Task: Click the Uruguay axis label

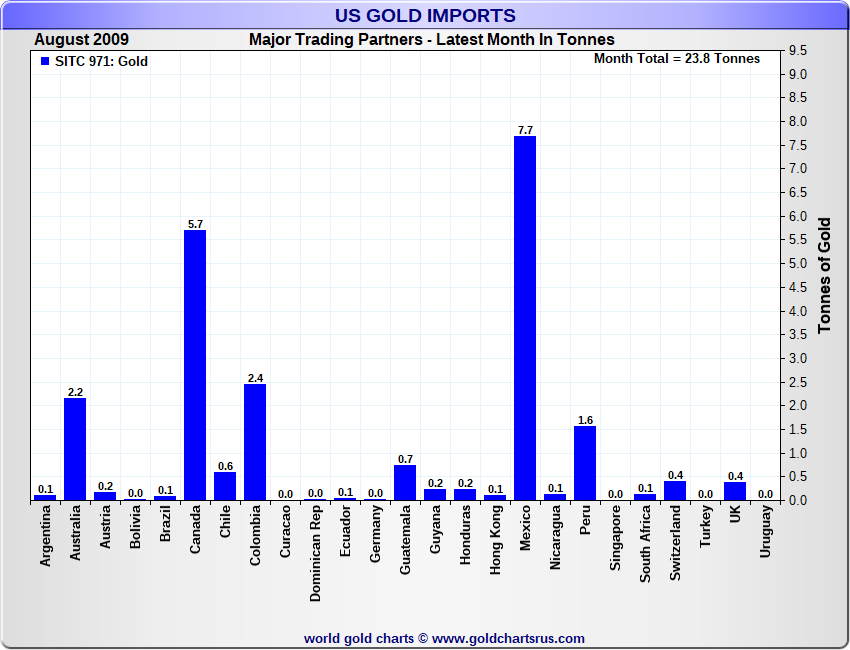Action: [x=765, y=531]
